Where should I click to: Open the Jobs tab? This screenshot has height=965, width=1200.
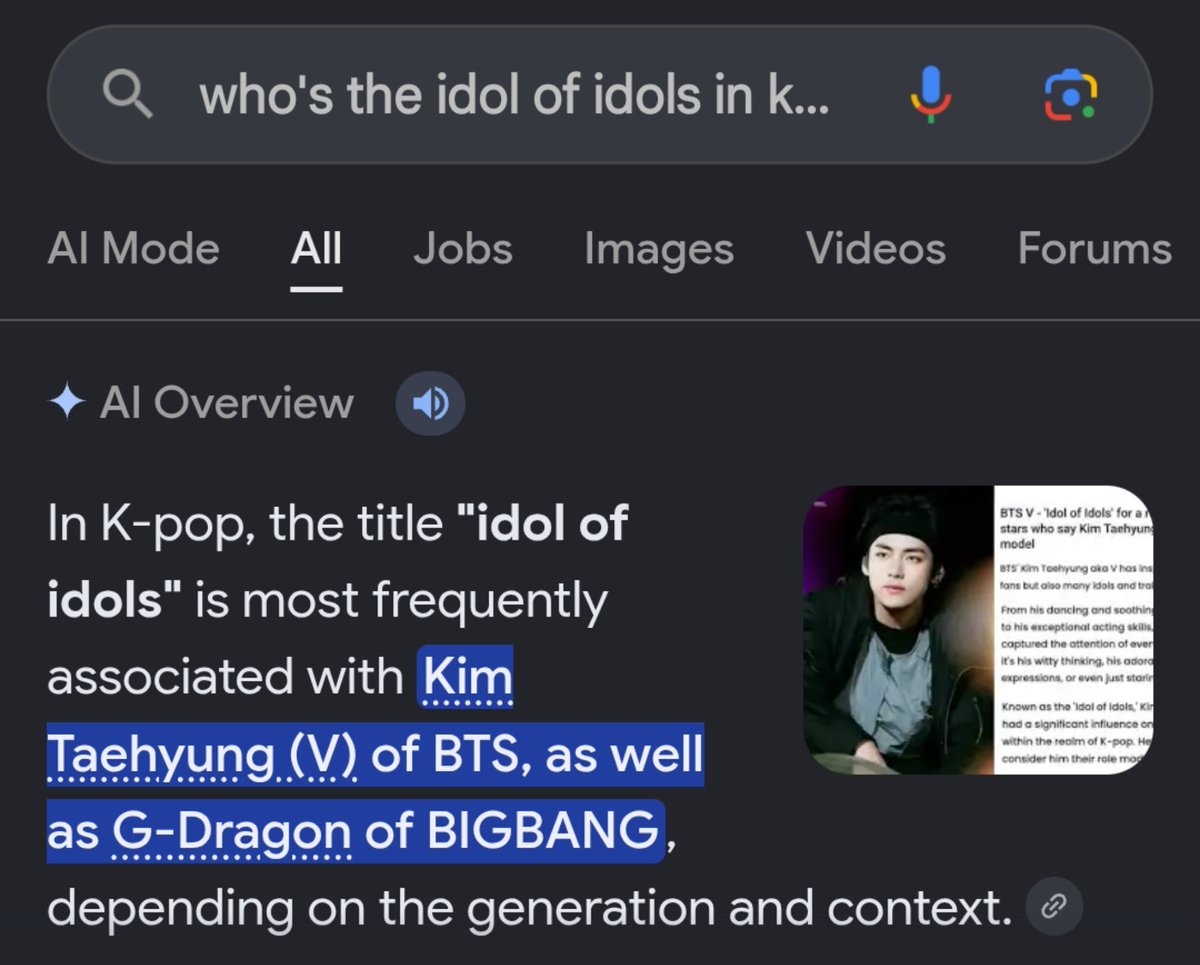[x=463, y=249]
